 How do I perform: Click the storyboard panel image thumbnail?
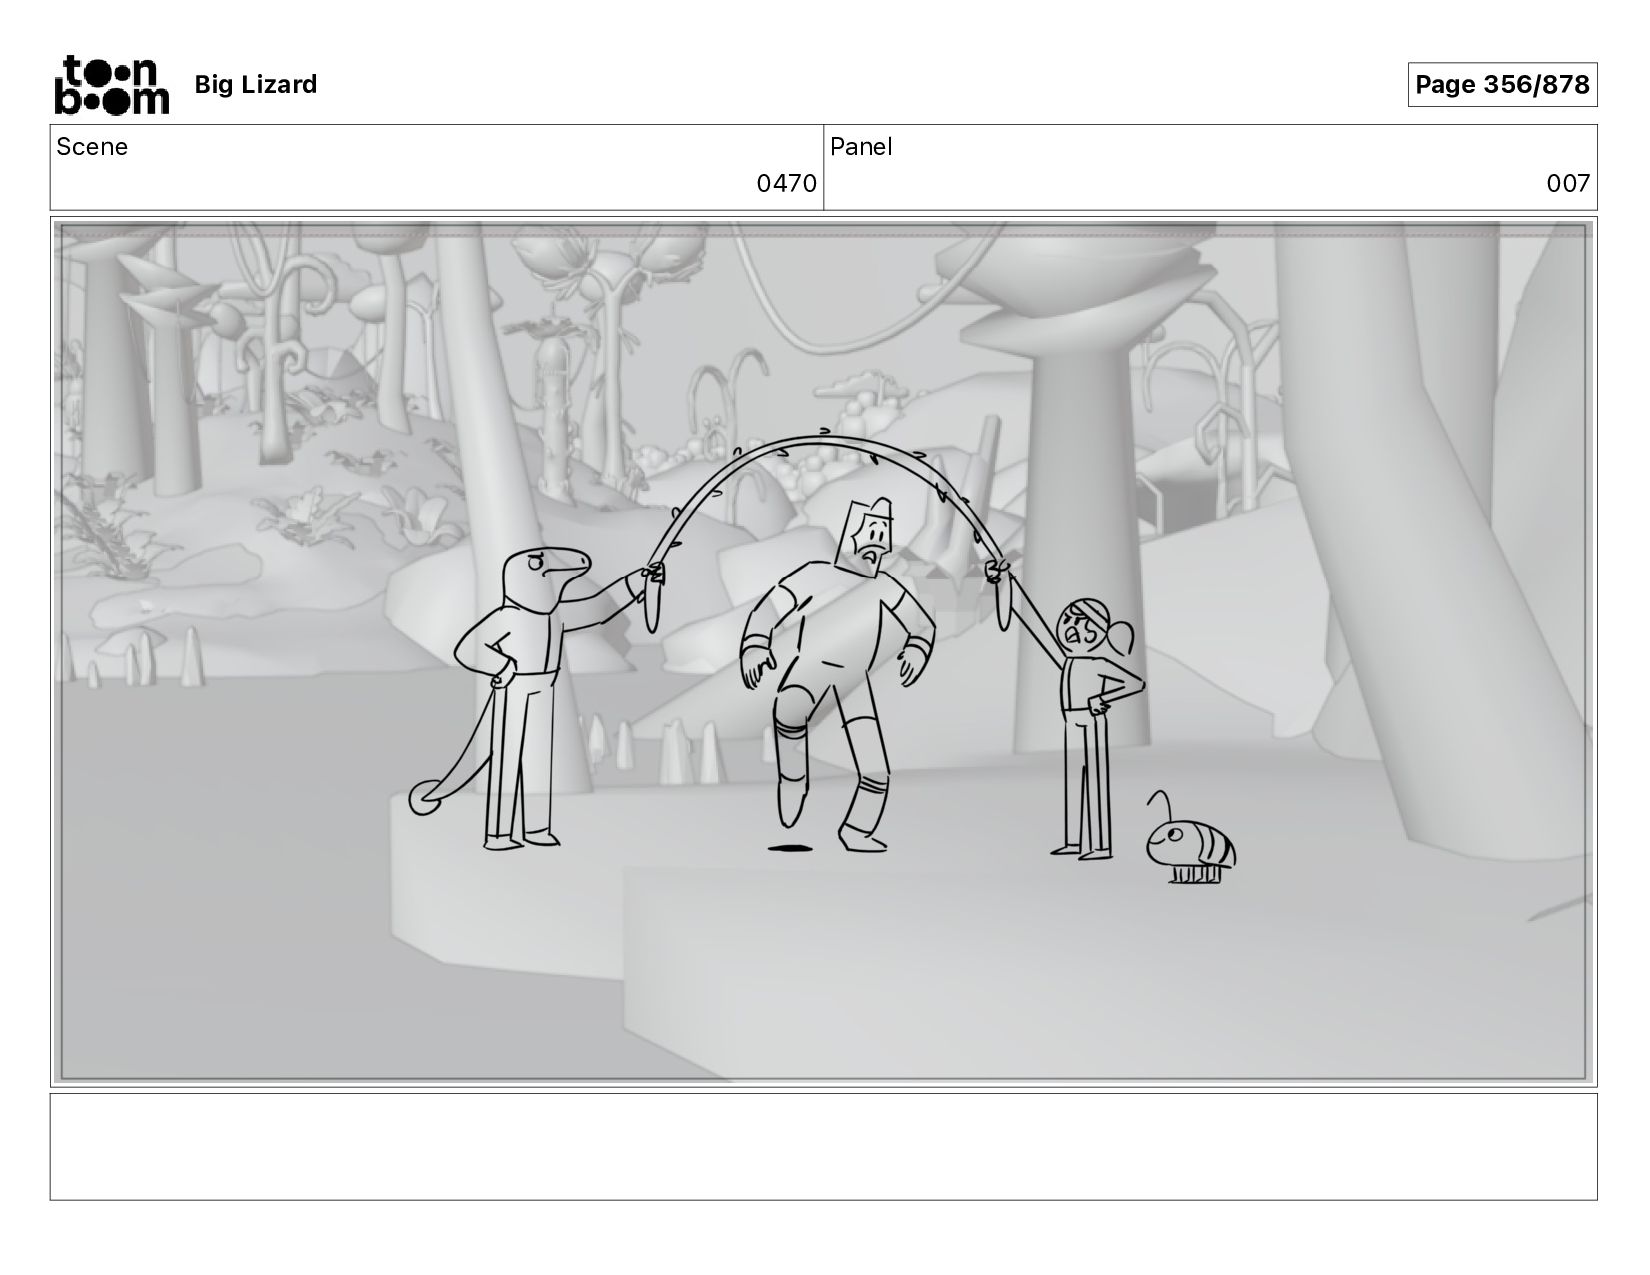(824, 652)
